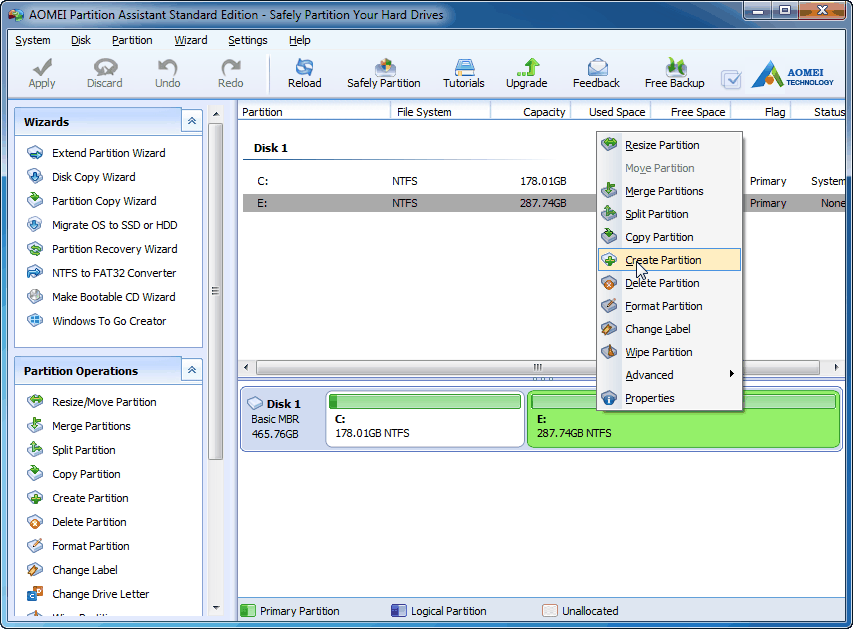The height and width of the screenshot is (629, 853).
Task: Select the E: 287.74GB block in disk map
Action: coord(683,419)
